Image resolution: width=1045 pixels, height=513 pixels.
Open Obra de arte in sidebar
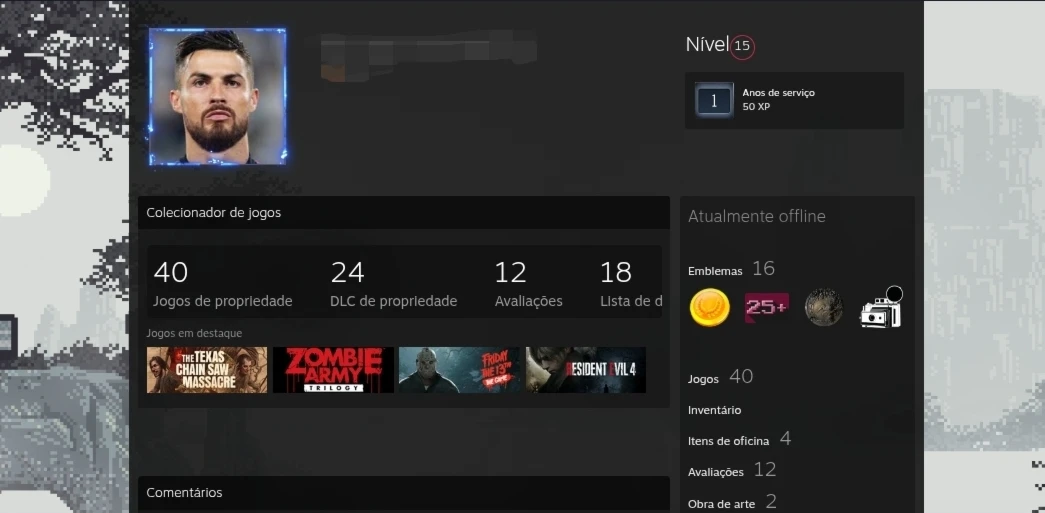[x=722, y=504]
